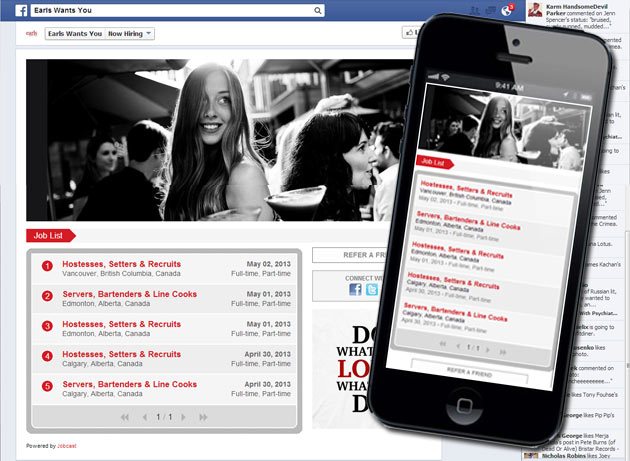Click the Twitter connect icon

pos(372,289)
